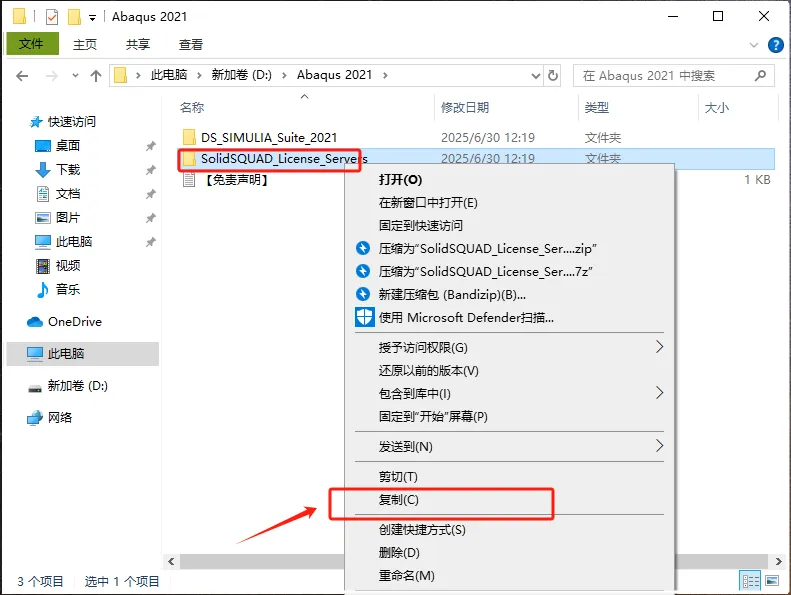Click 新加卷 (D:) breadcrumb in address bar
Image resolution: width=791 pixels, height=595 pixels.
click(241, 75)
